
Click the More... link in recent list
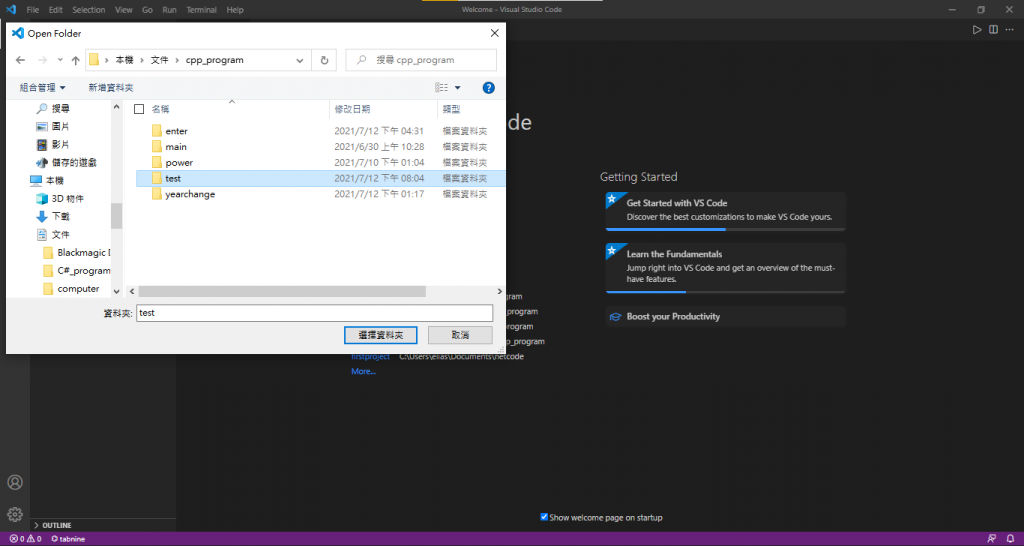pyautogui.click(x=363, y=371)
